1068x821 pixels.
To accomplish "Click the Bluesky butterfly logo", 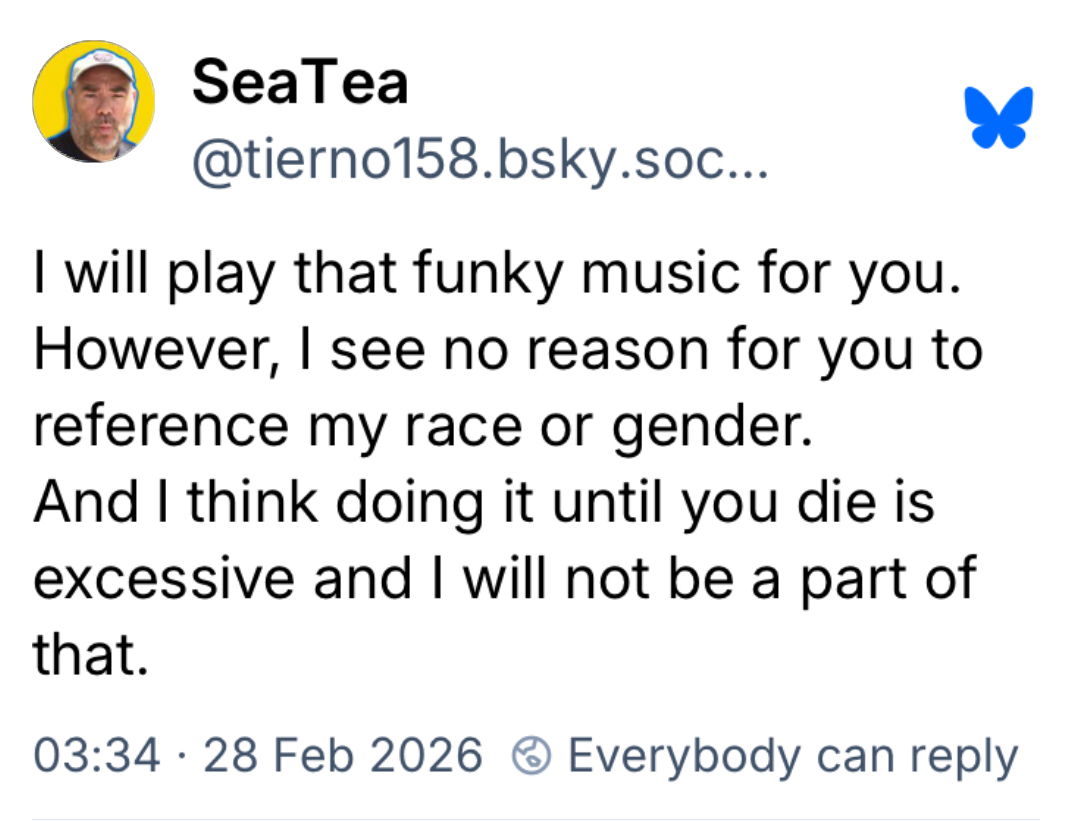I will (x=999, y=117).
